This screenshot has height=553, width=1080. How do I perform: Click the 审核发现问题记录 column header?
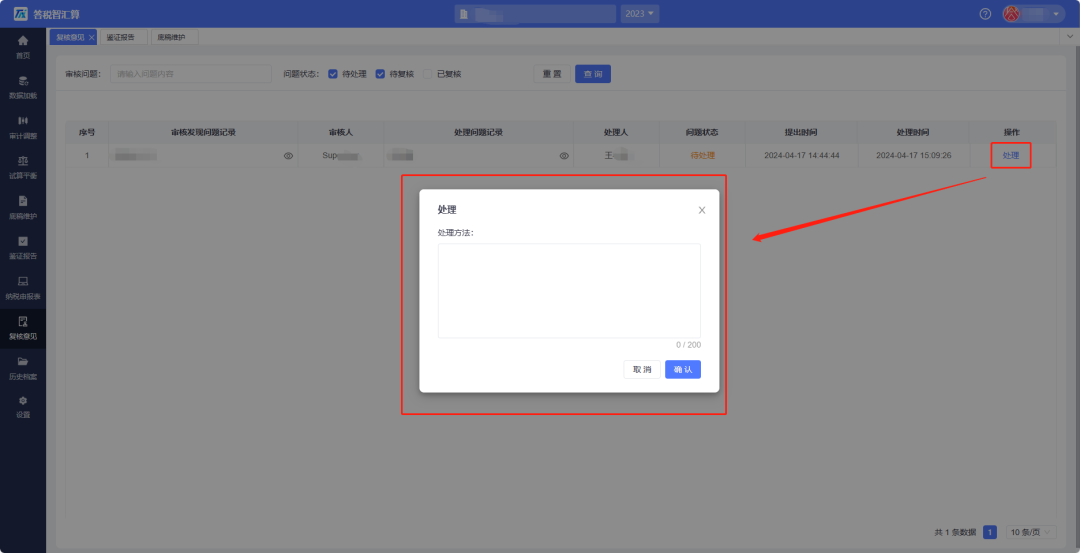(x=203, y=132)
